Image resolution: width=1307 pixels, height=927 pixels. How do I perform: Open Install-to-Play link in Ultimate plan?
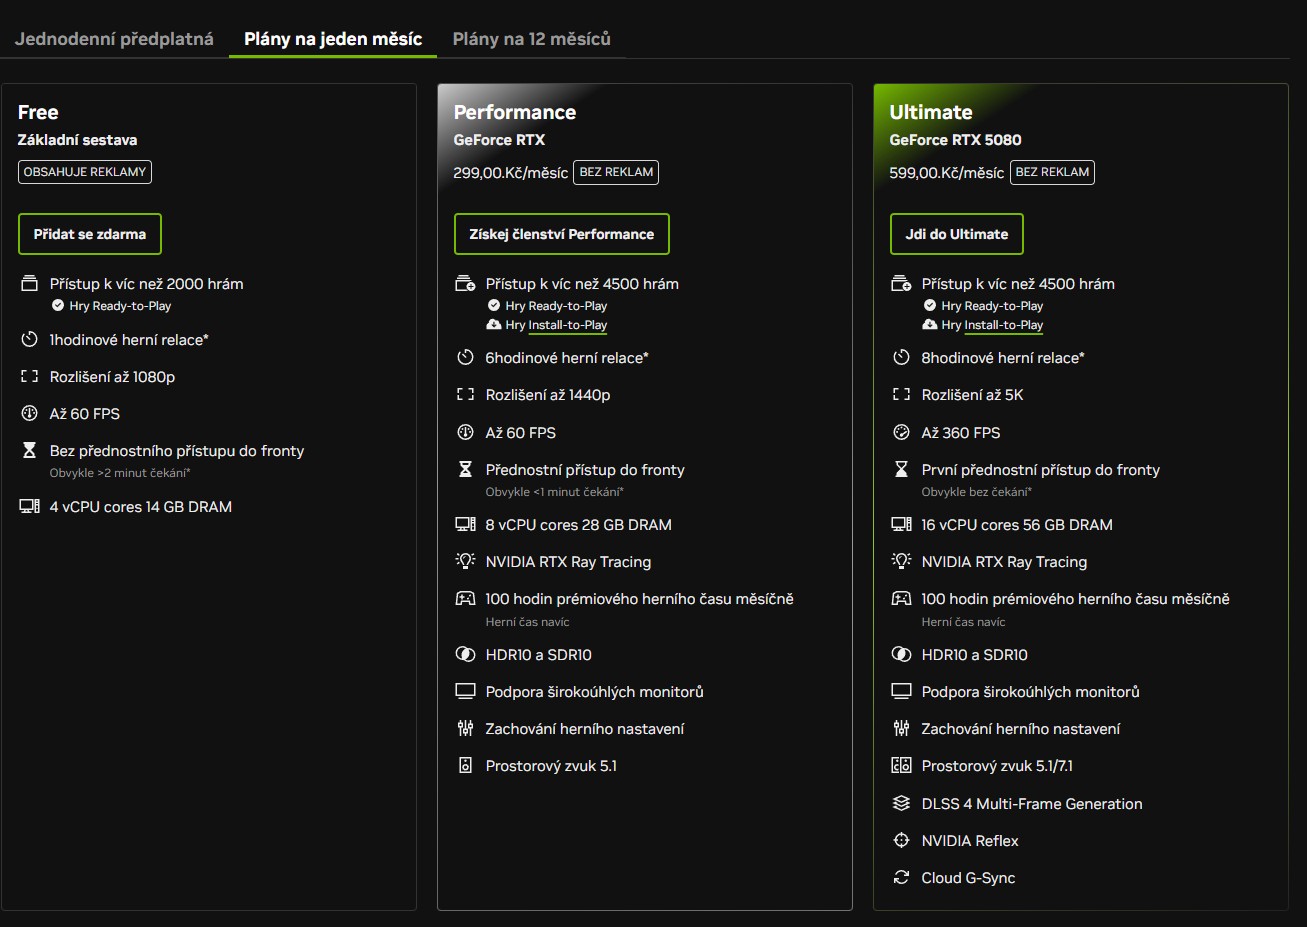(x=1003, y=325)
